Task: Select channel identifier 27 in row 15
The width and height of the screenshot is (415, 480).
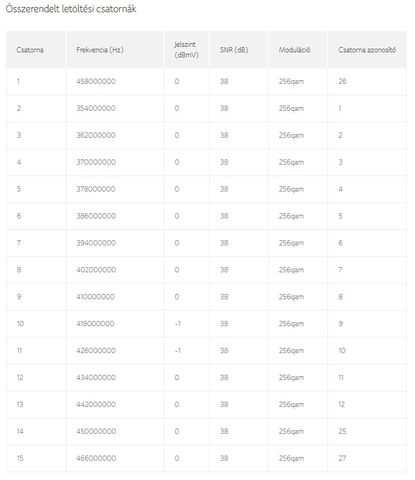Action: point(342,458)
